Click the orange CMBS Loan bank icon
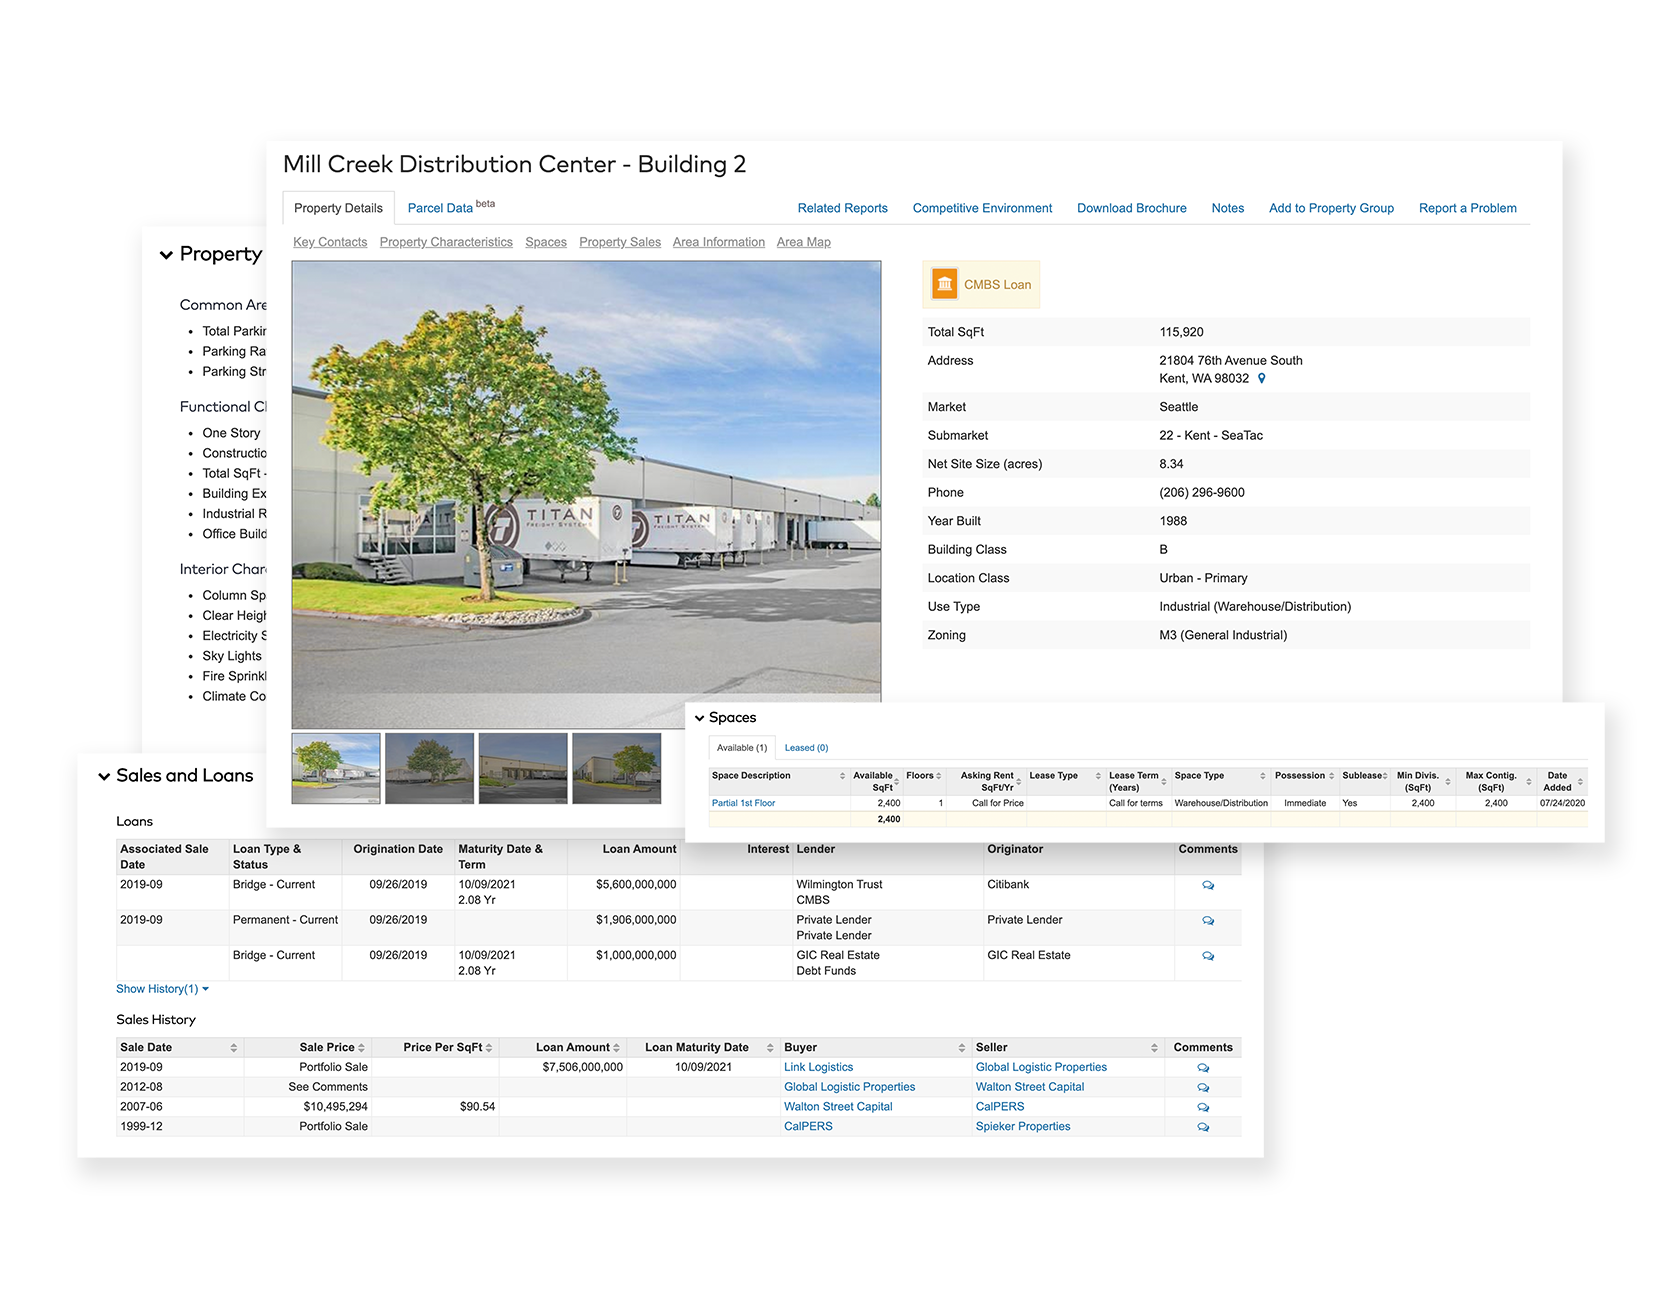This screenshot has width=1678, height=1303. (943, 283)
